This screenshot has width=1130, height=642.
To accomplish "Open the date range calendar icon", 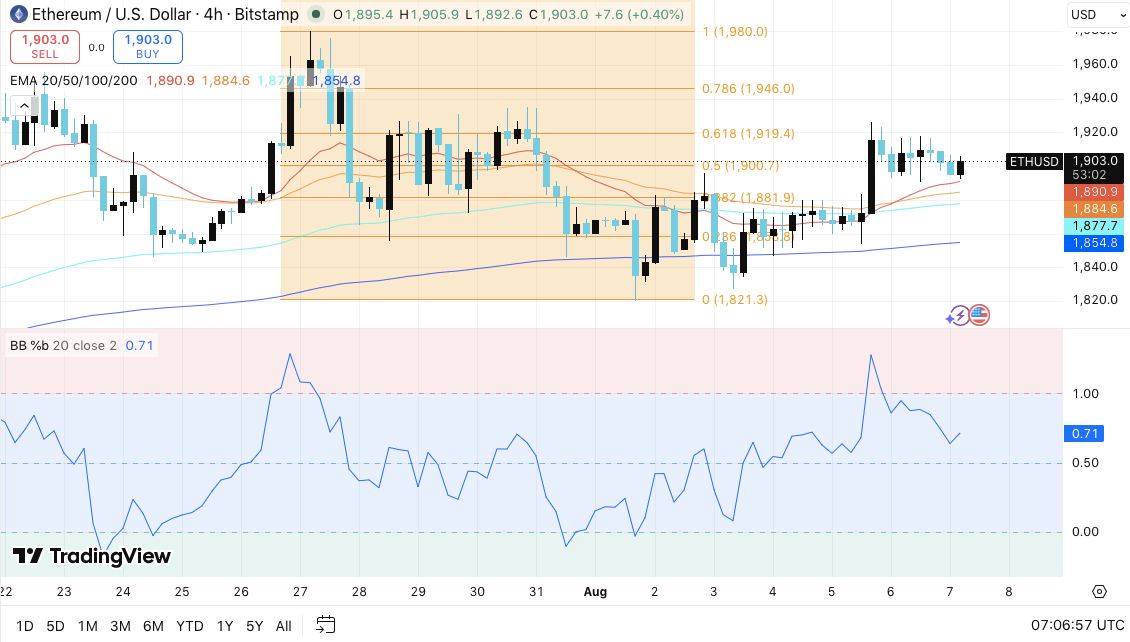I will tap(326, 625).
